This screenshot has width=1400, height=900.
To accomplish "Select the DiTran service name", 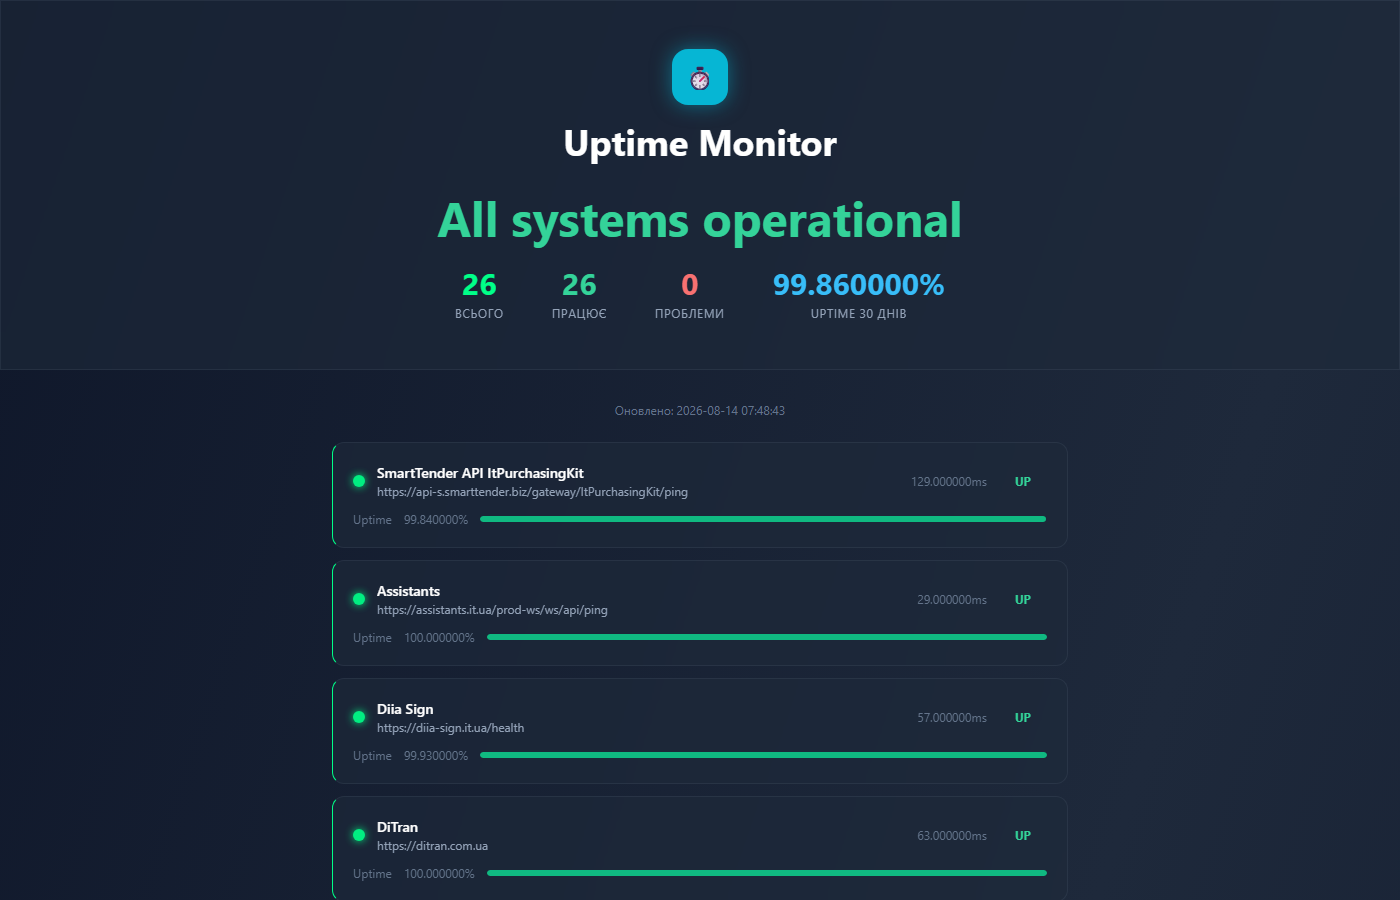I will coord(397,827).
